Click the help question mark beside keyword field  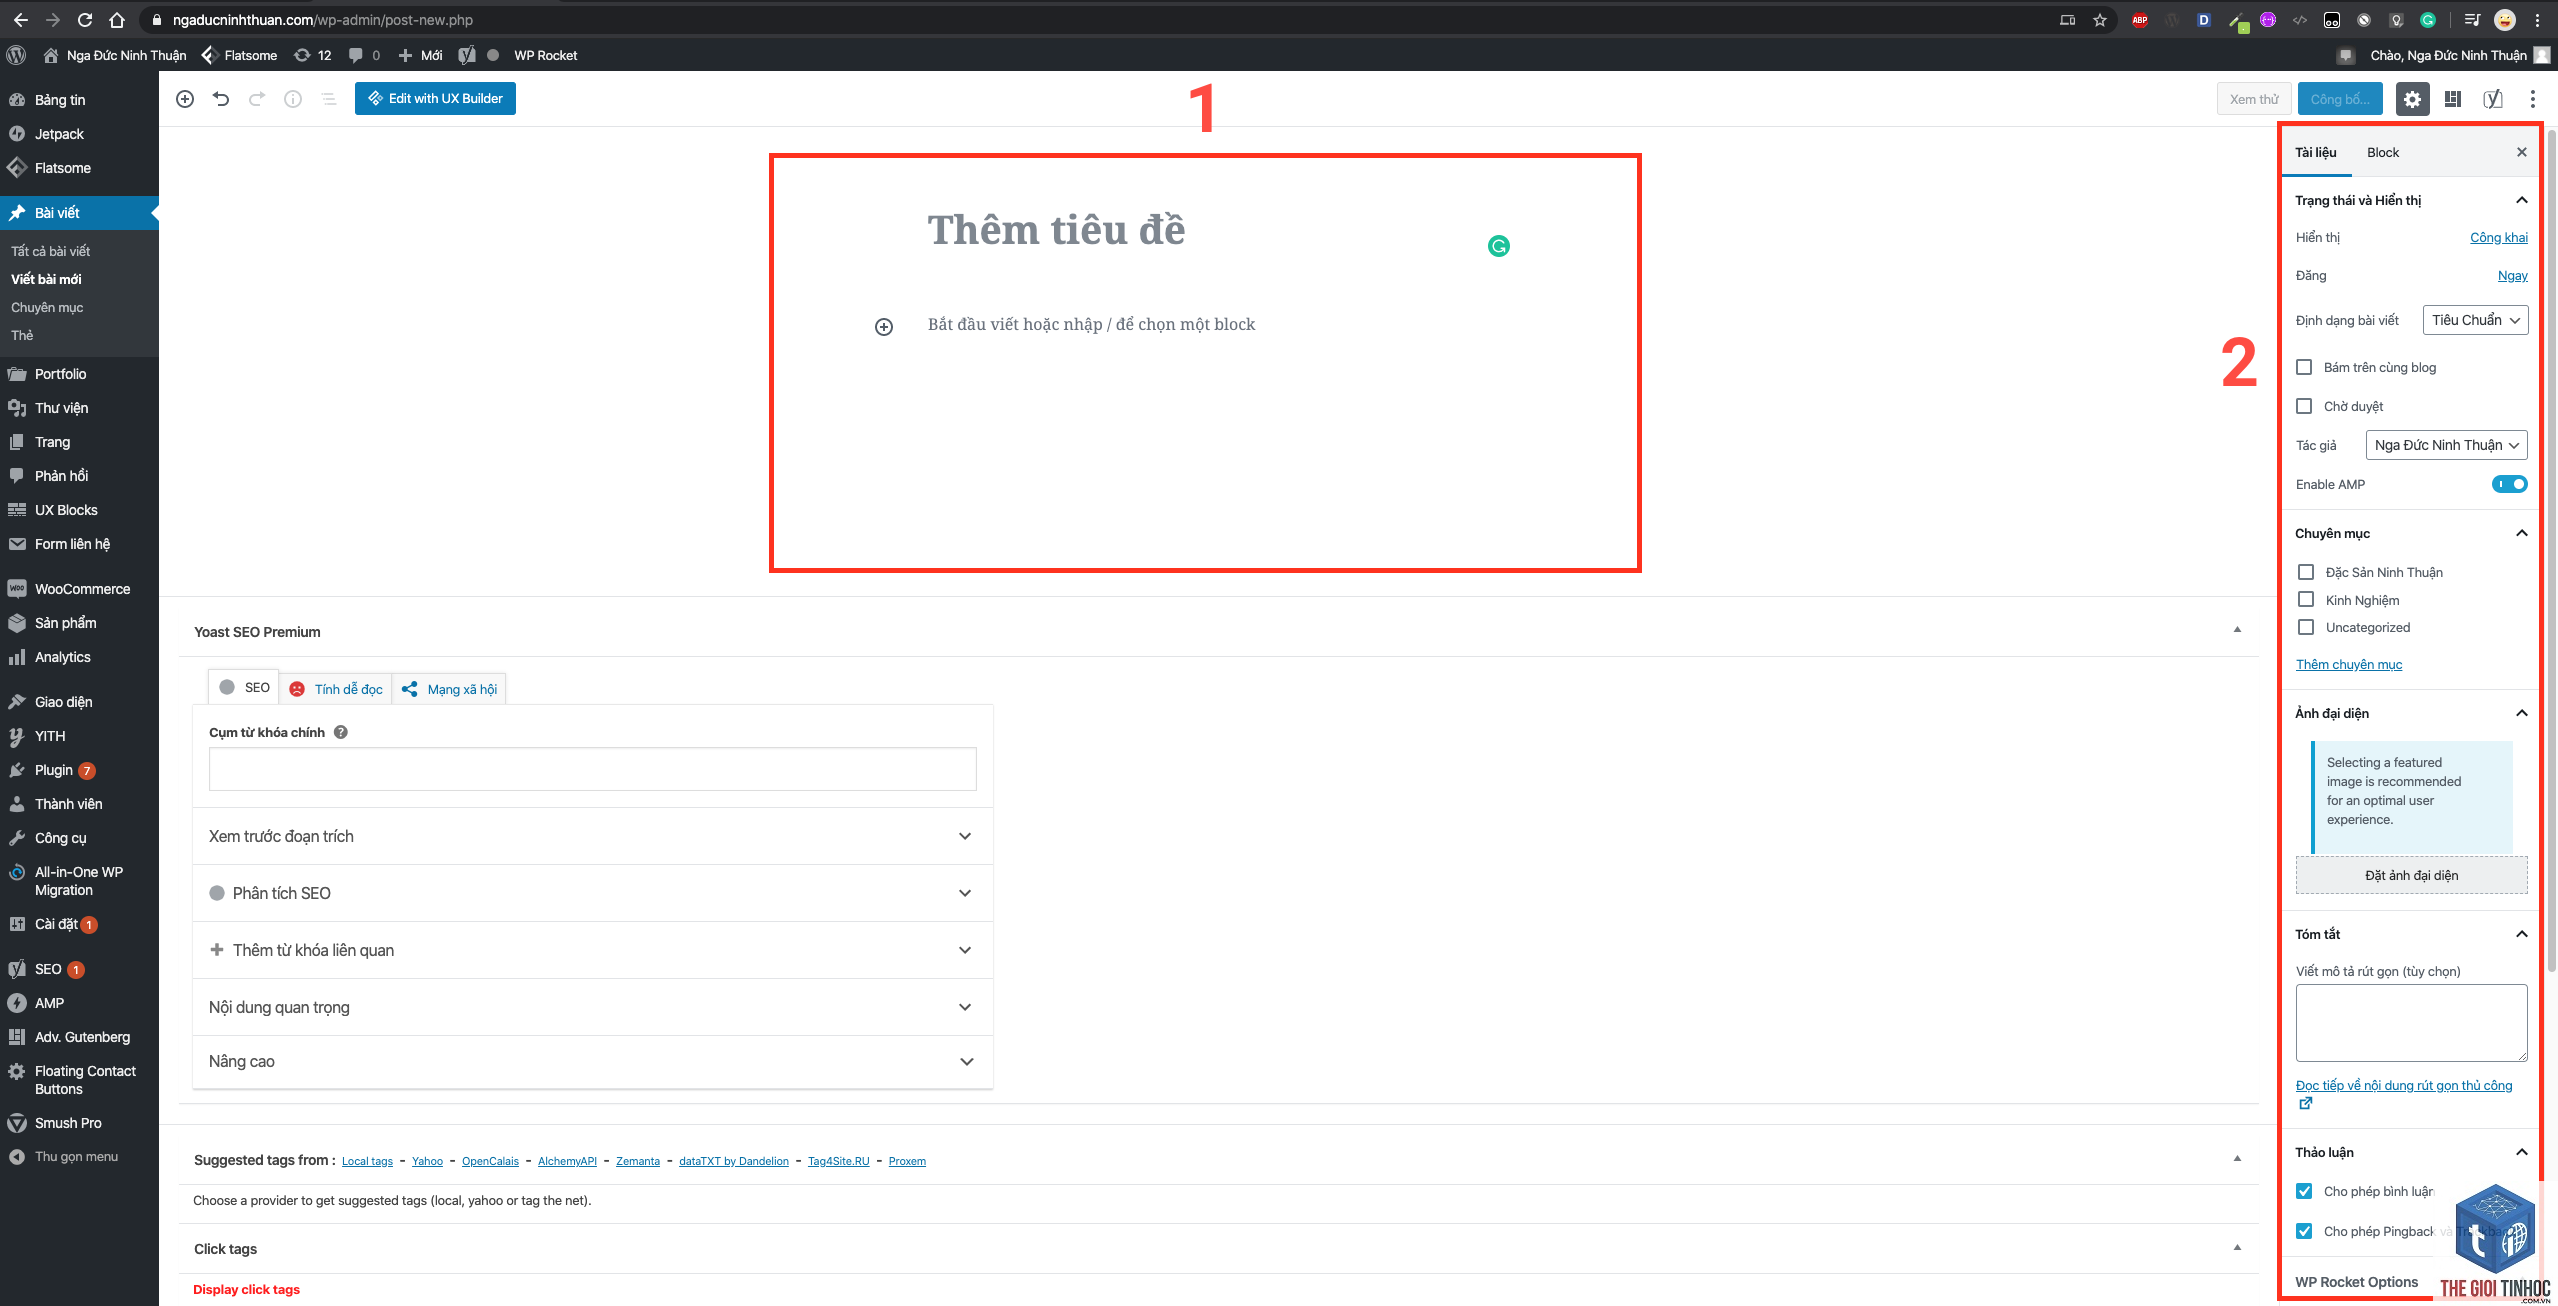[x=341, y=732]
